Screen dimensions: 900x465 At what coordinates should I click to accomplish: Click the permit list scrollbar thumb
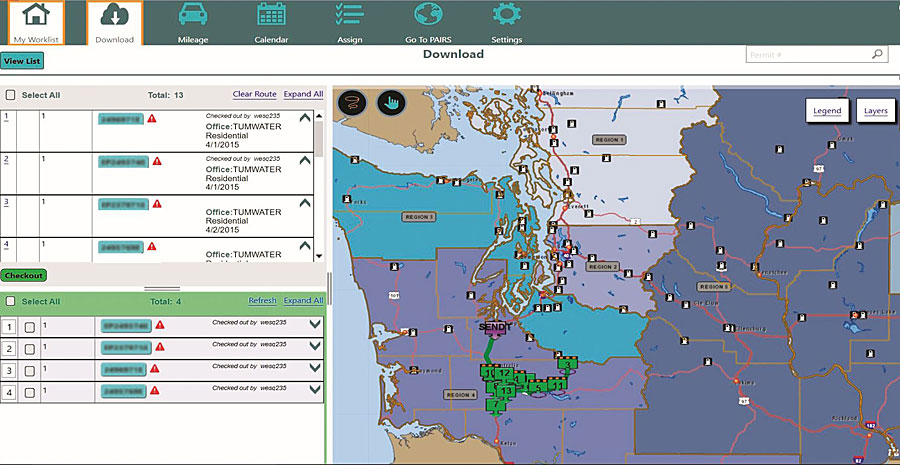point(319,138)
